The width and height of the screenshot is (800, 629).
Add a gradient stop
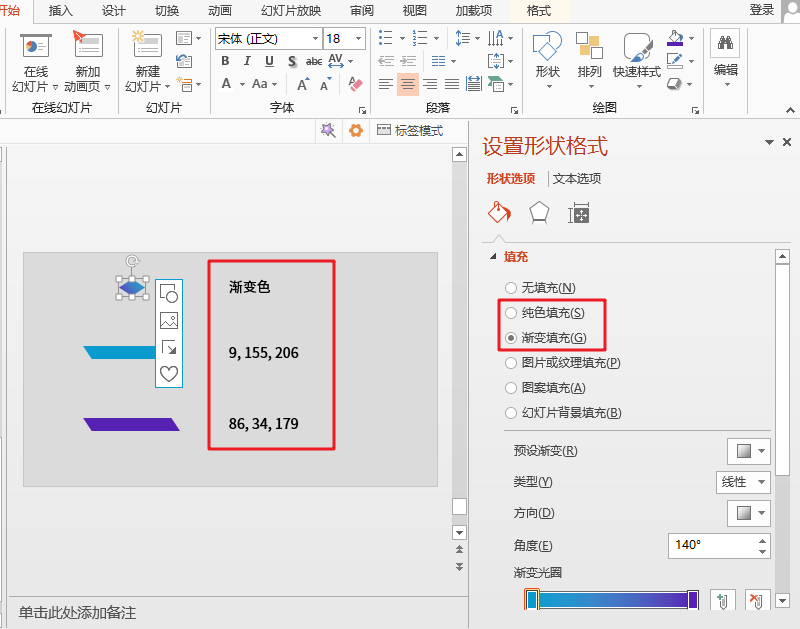tap(722, 600)
